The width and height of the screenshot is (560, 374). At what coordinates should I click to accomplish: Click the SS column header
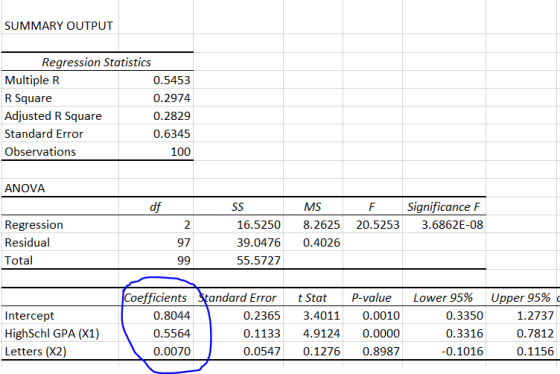click(238, 207)
